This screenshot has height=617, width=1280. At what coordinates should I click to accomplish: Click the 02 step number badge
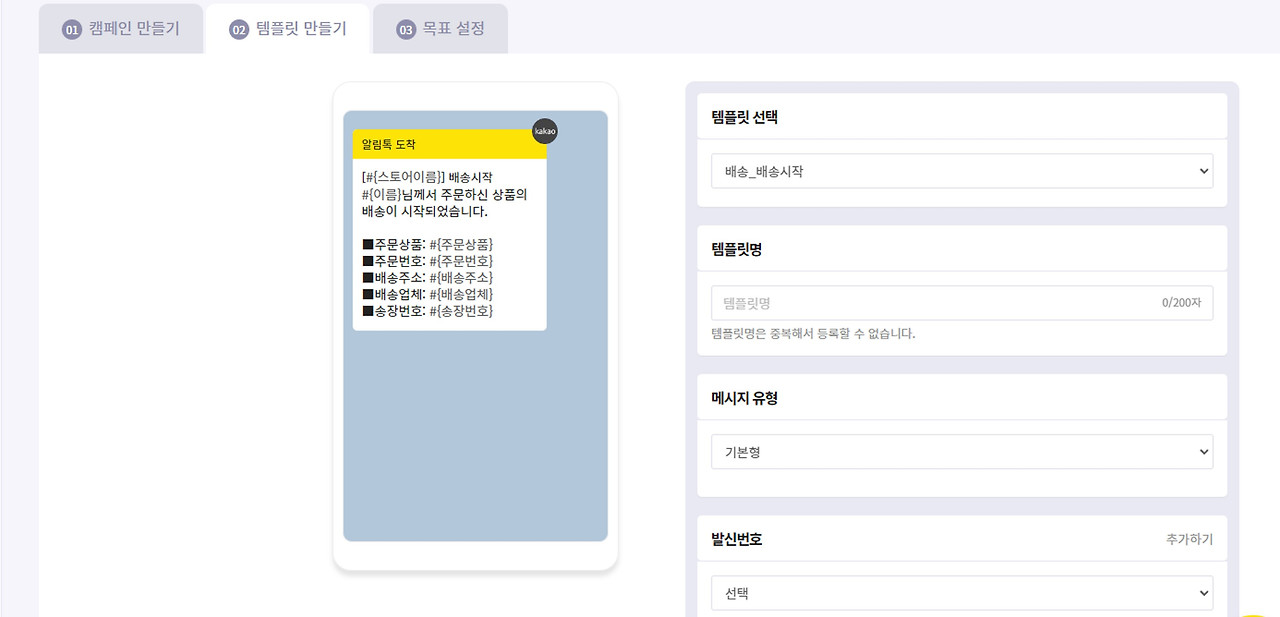(239, 30)
